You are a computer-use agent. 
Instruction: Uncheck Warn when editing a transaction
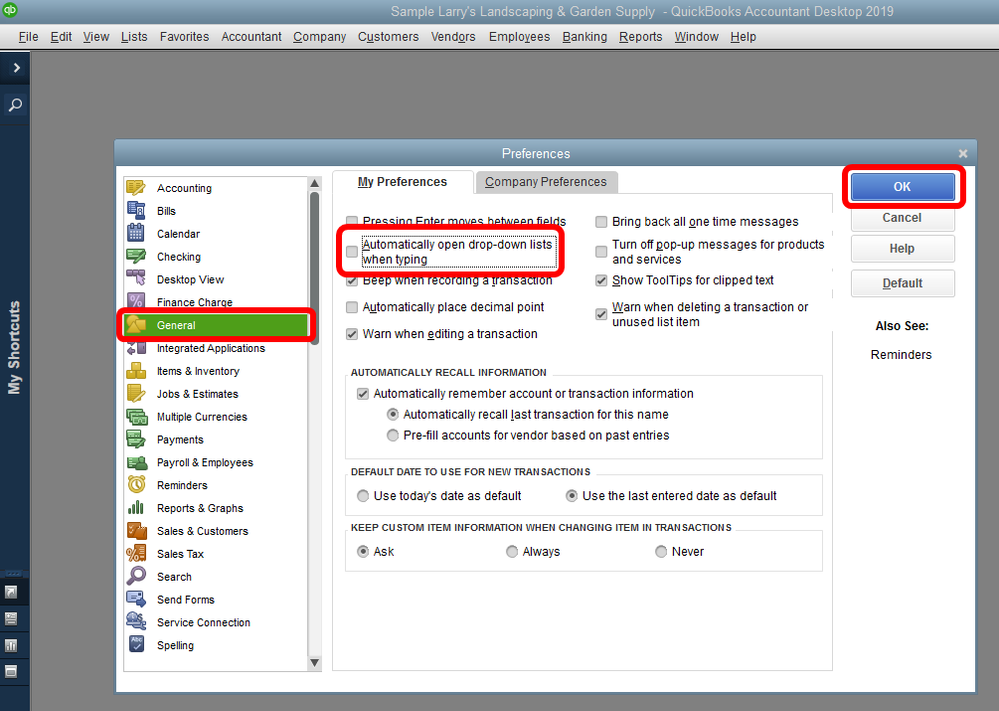tap(352, 334)
